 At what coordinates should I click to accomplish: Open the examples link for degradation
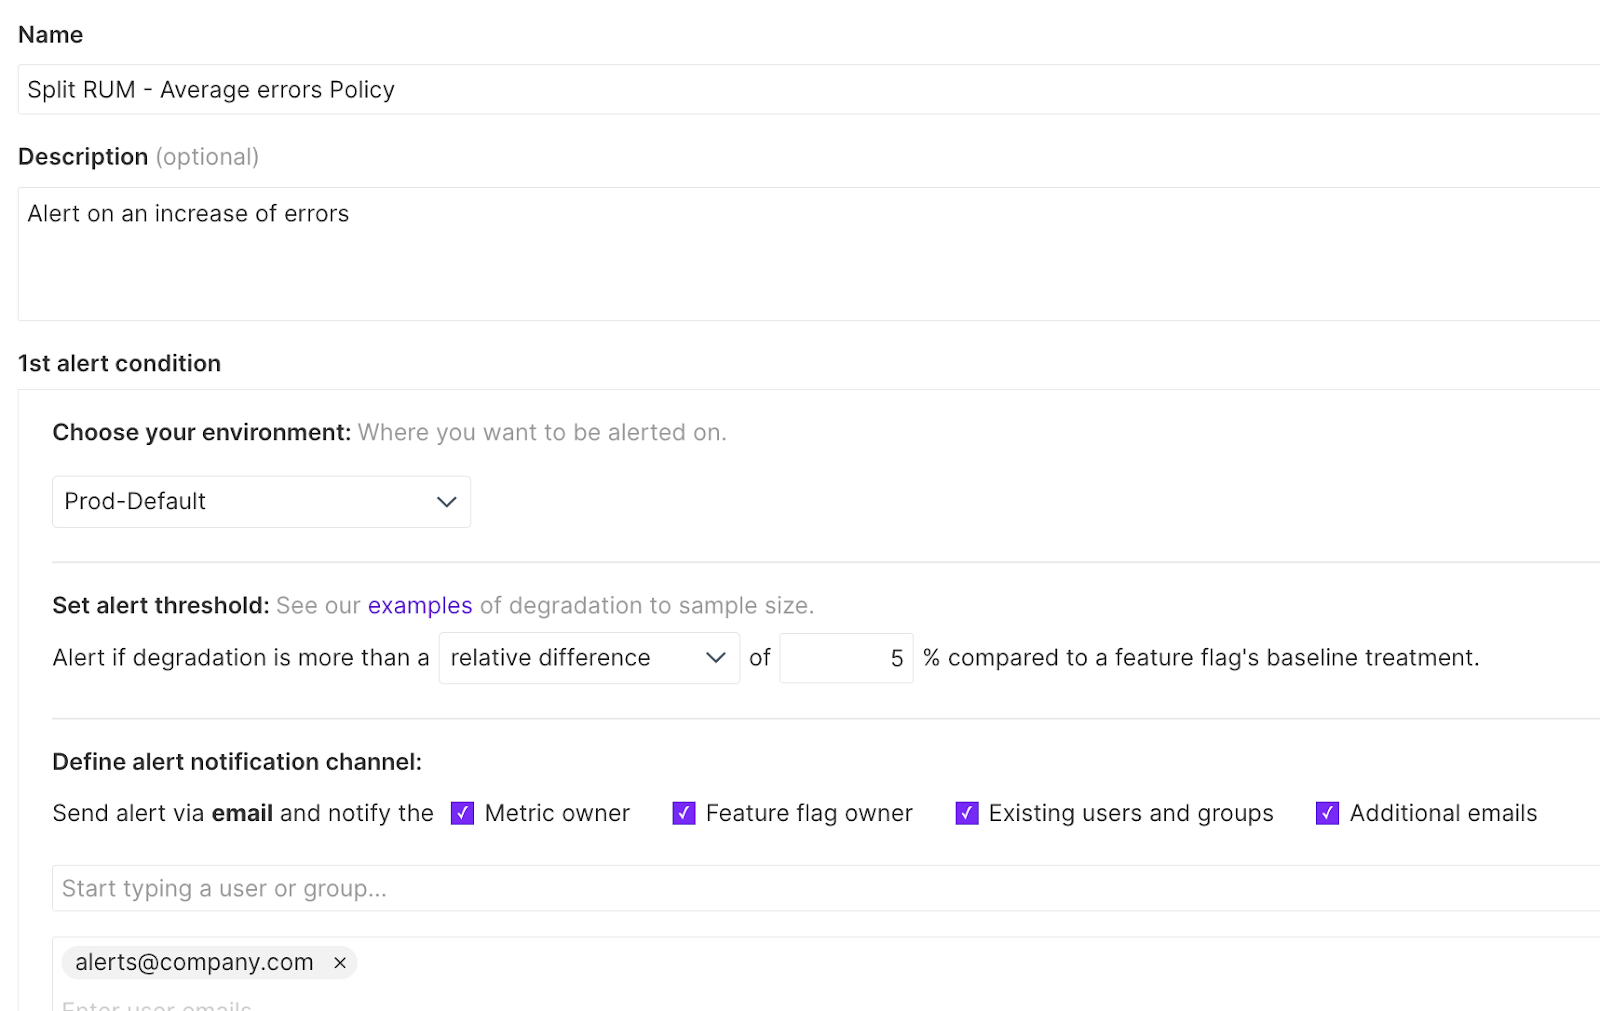[420, 606]
